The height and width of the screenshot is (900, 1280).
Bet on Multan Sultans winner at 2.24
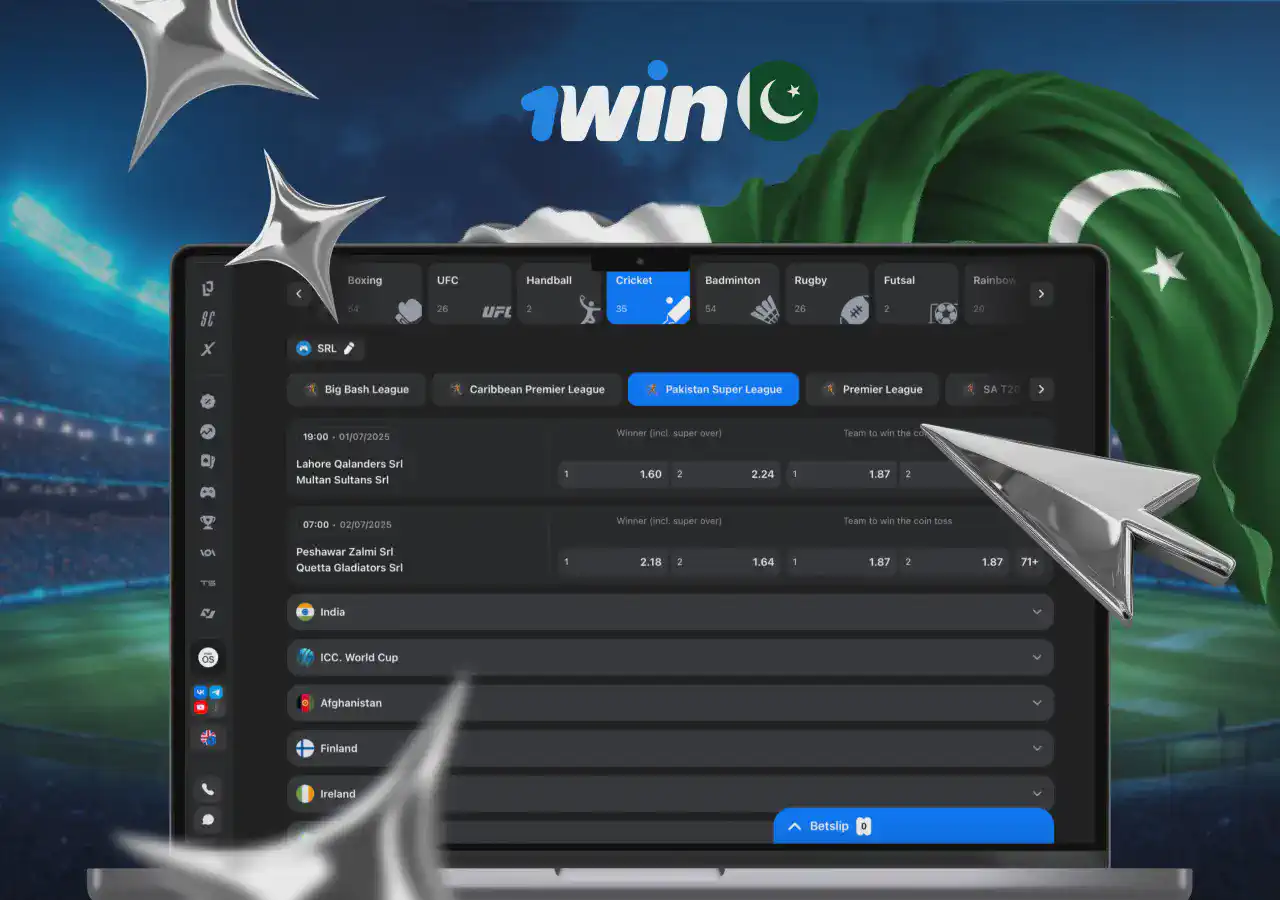(726, 474)
